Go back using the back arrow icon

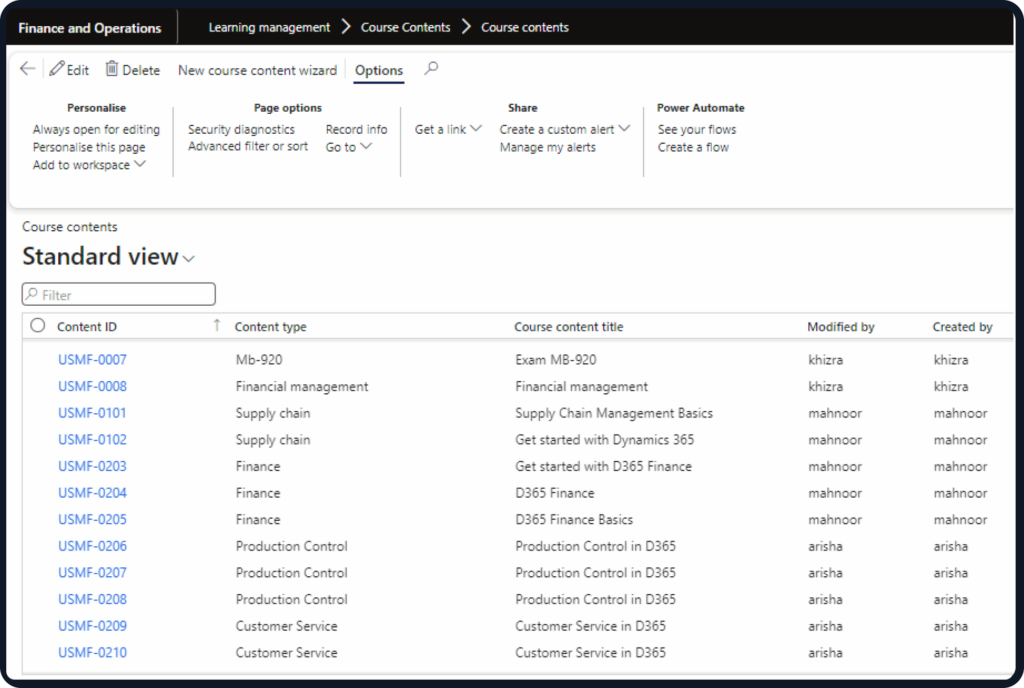(27, 69)
